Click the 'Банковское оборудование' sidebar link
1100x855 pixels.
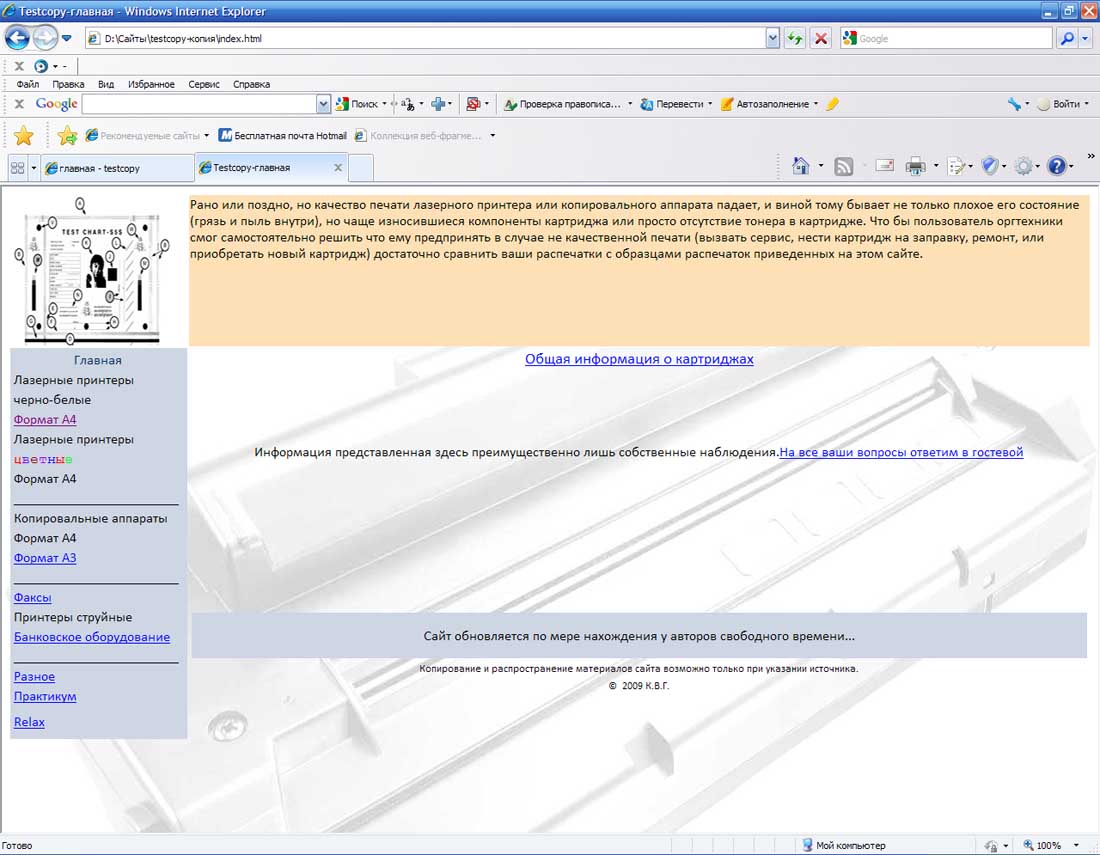tap(92, 637)
